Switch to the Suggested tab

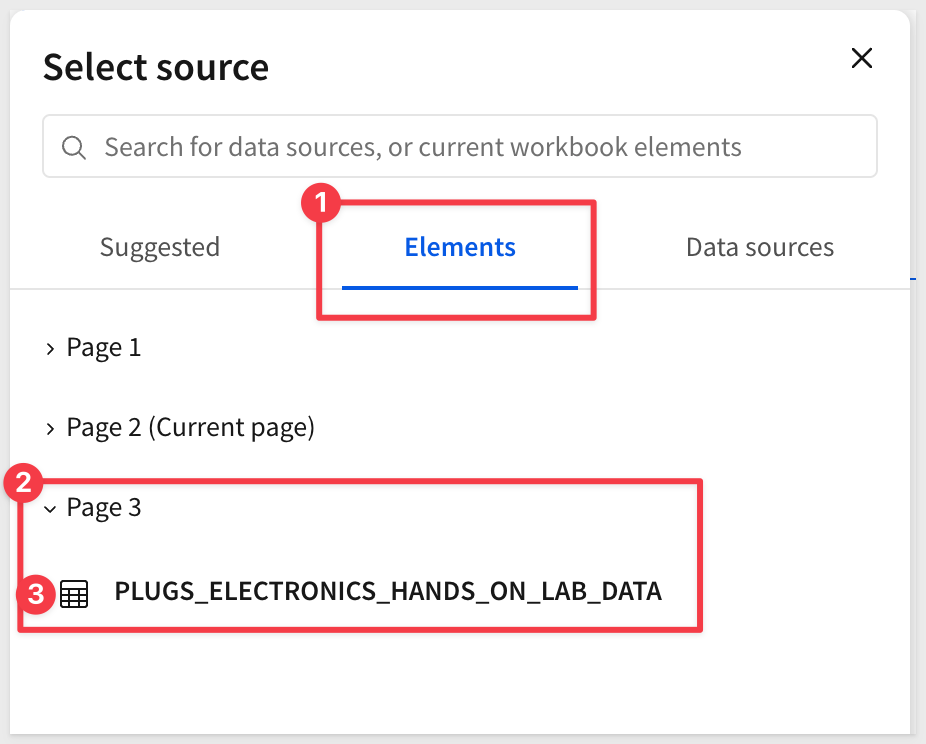coord(159,247)
